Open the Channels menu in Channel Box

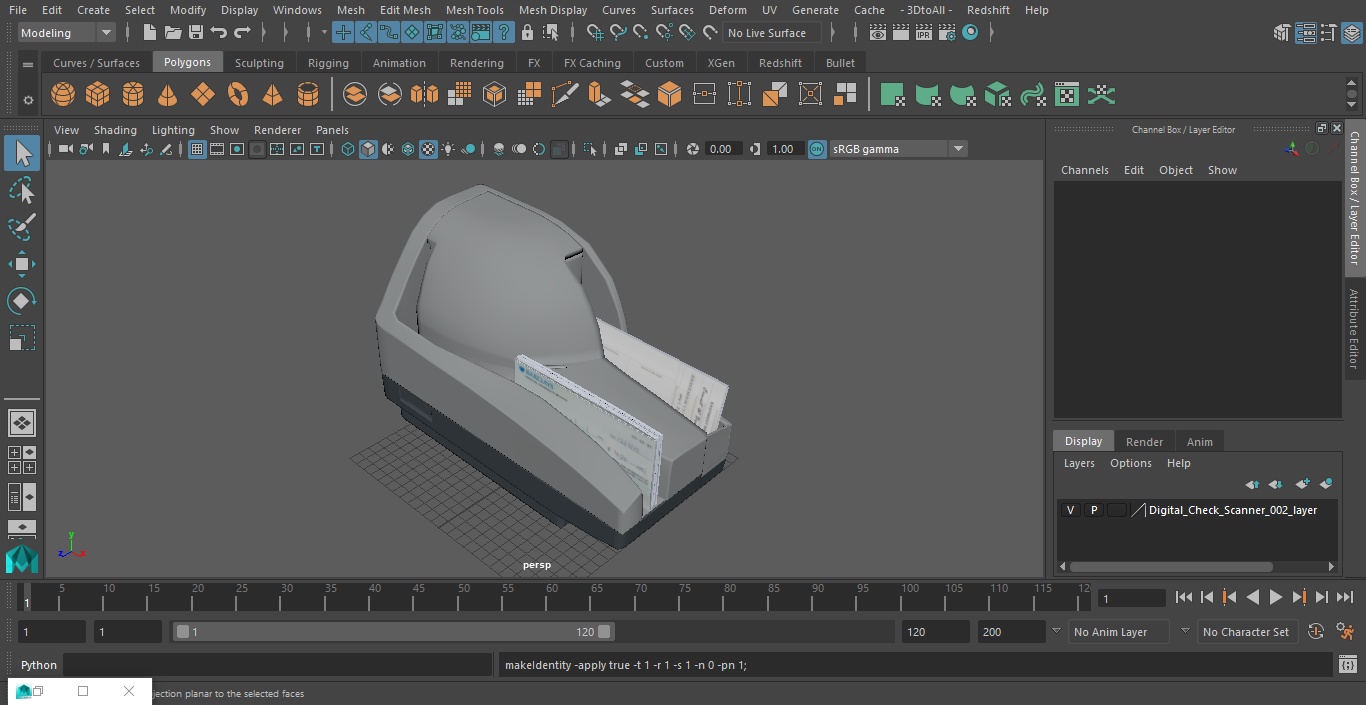pos(1085,170)
